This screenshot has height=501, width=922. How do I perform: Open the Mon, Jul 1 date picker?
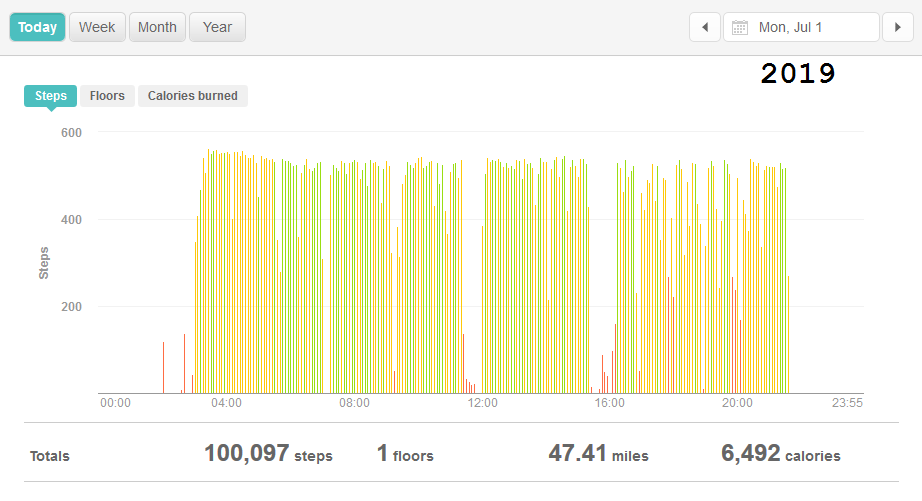point(801,27)
